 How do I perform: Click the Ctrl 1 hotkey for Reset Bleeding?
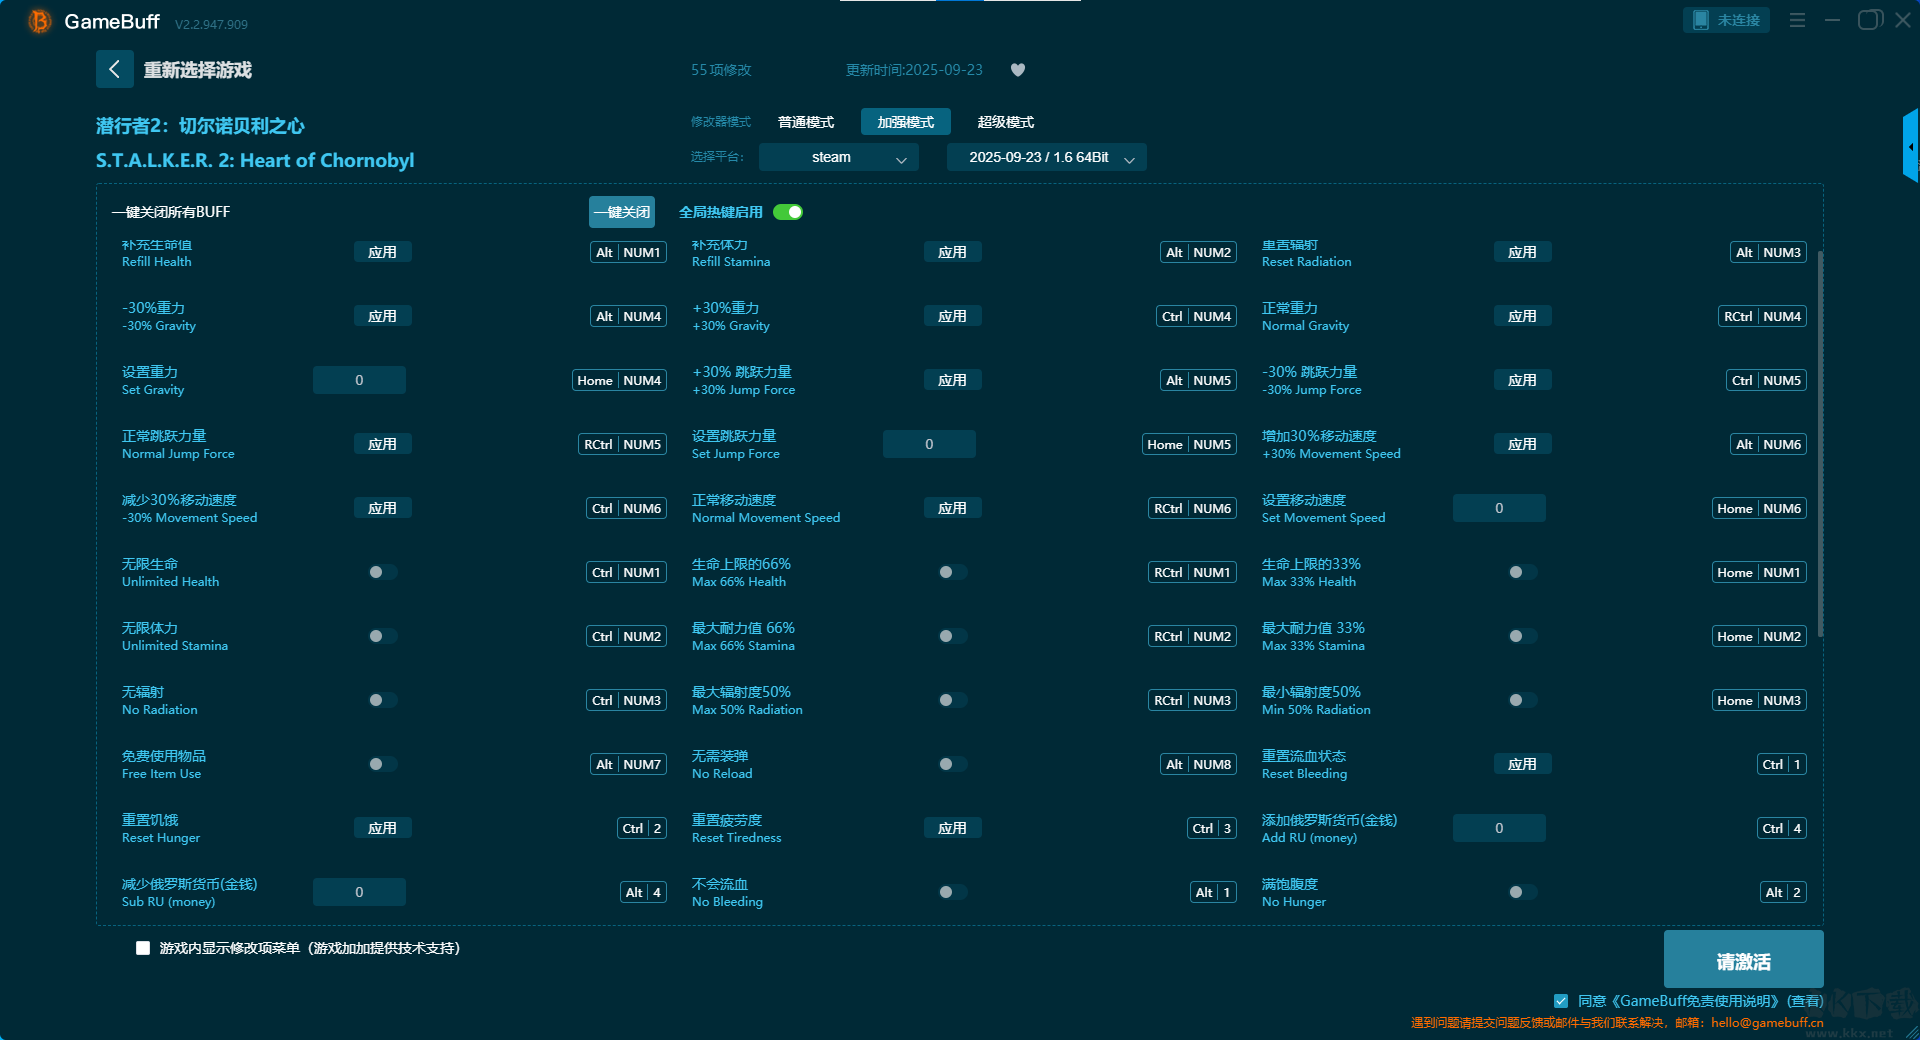click(1782, 764)
